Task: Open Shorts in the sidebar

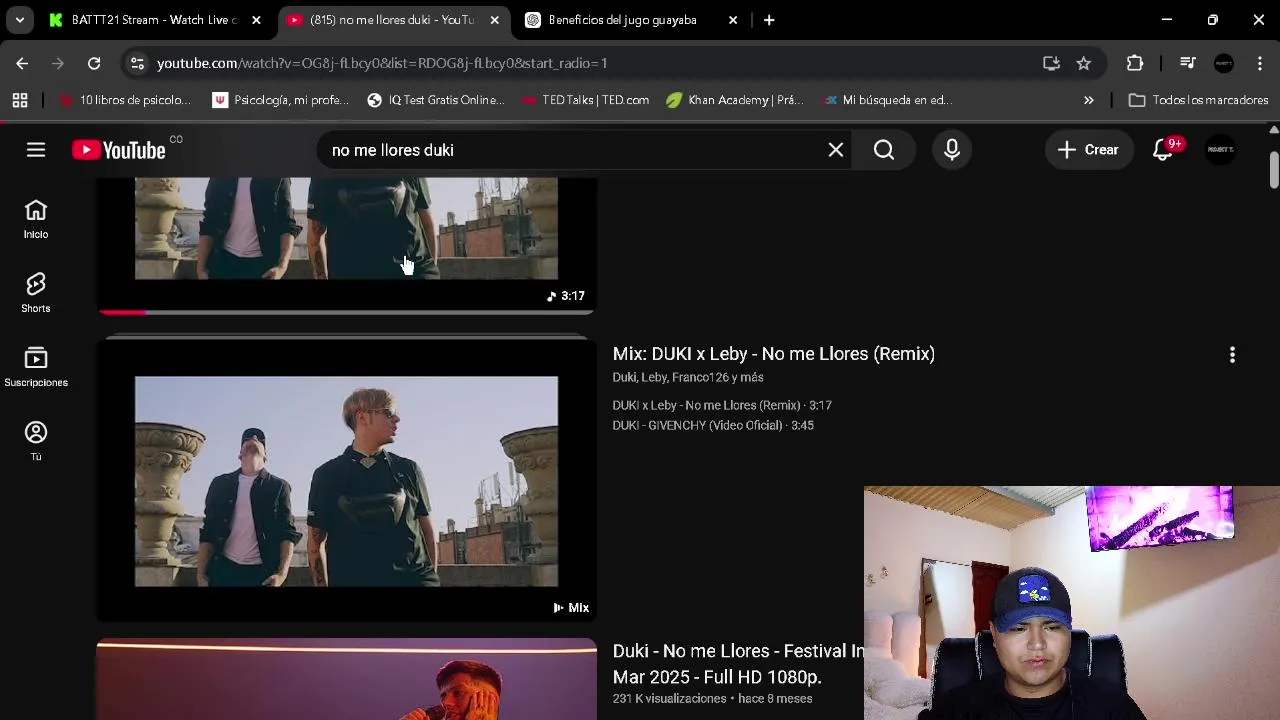Action: pos(36,293)
